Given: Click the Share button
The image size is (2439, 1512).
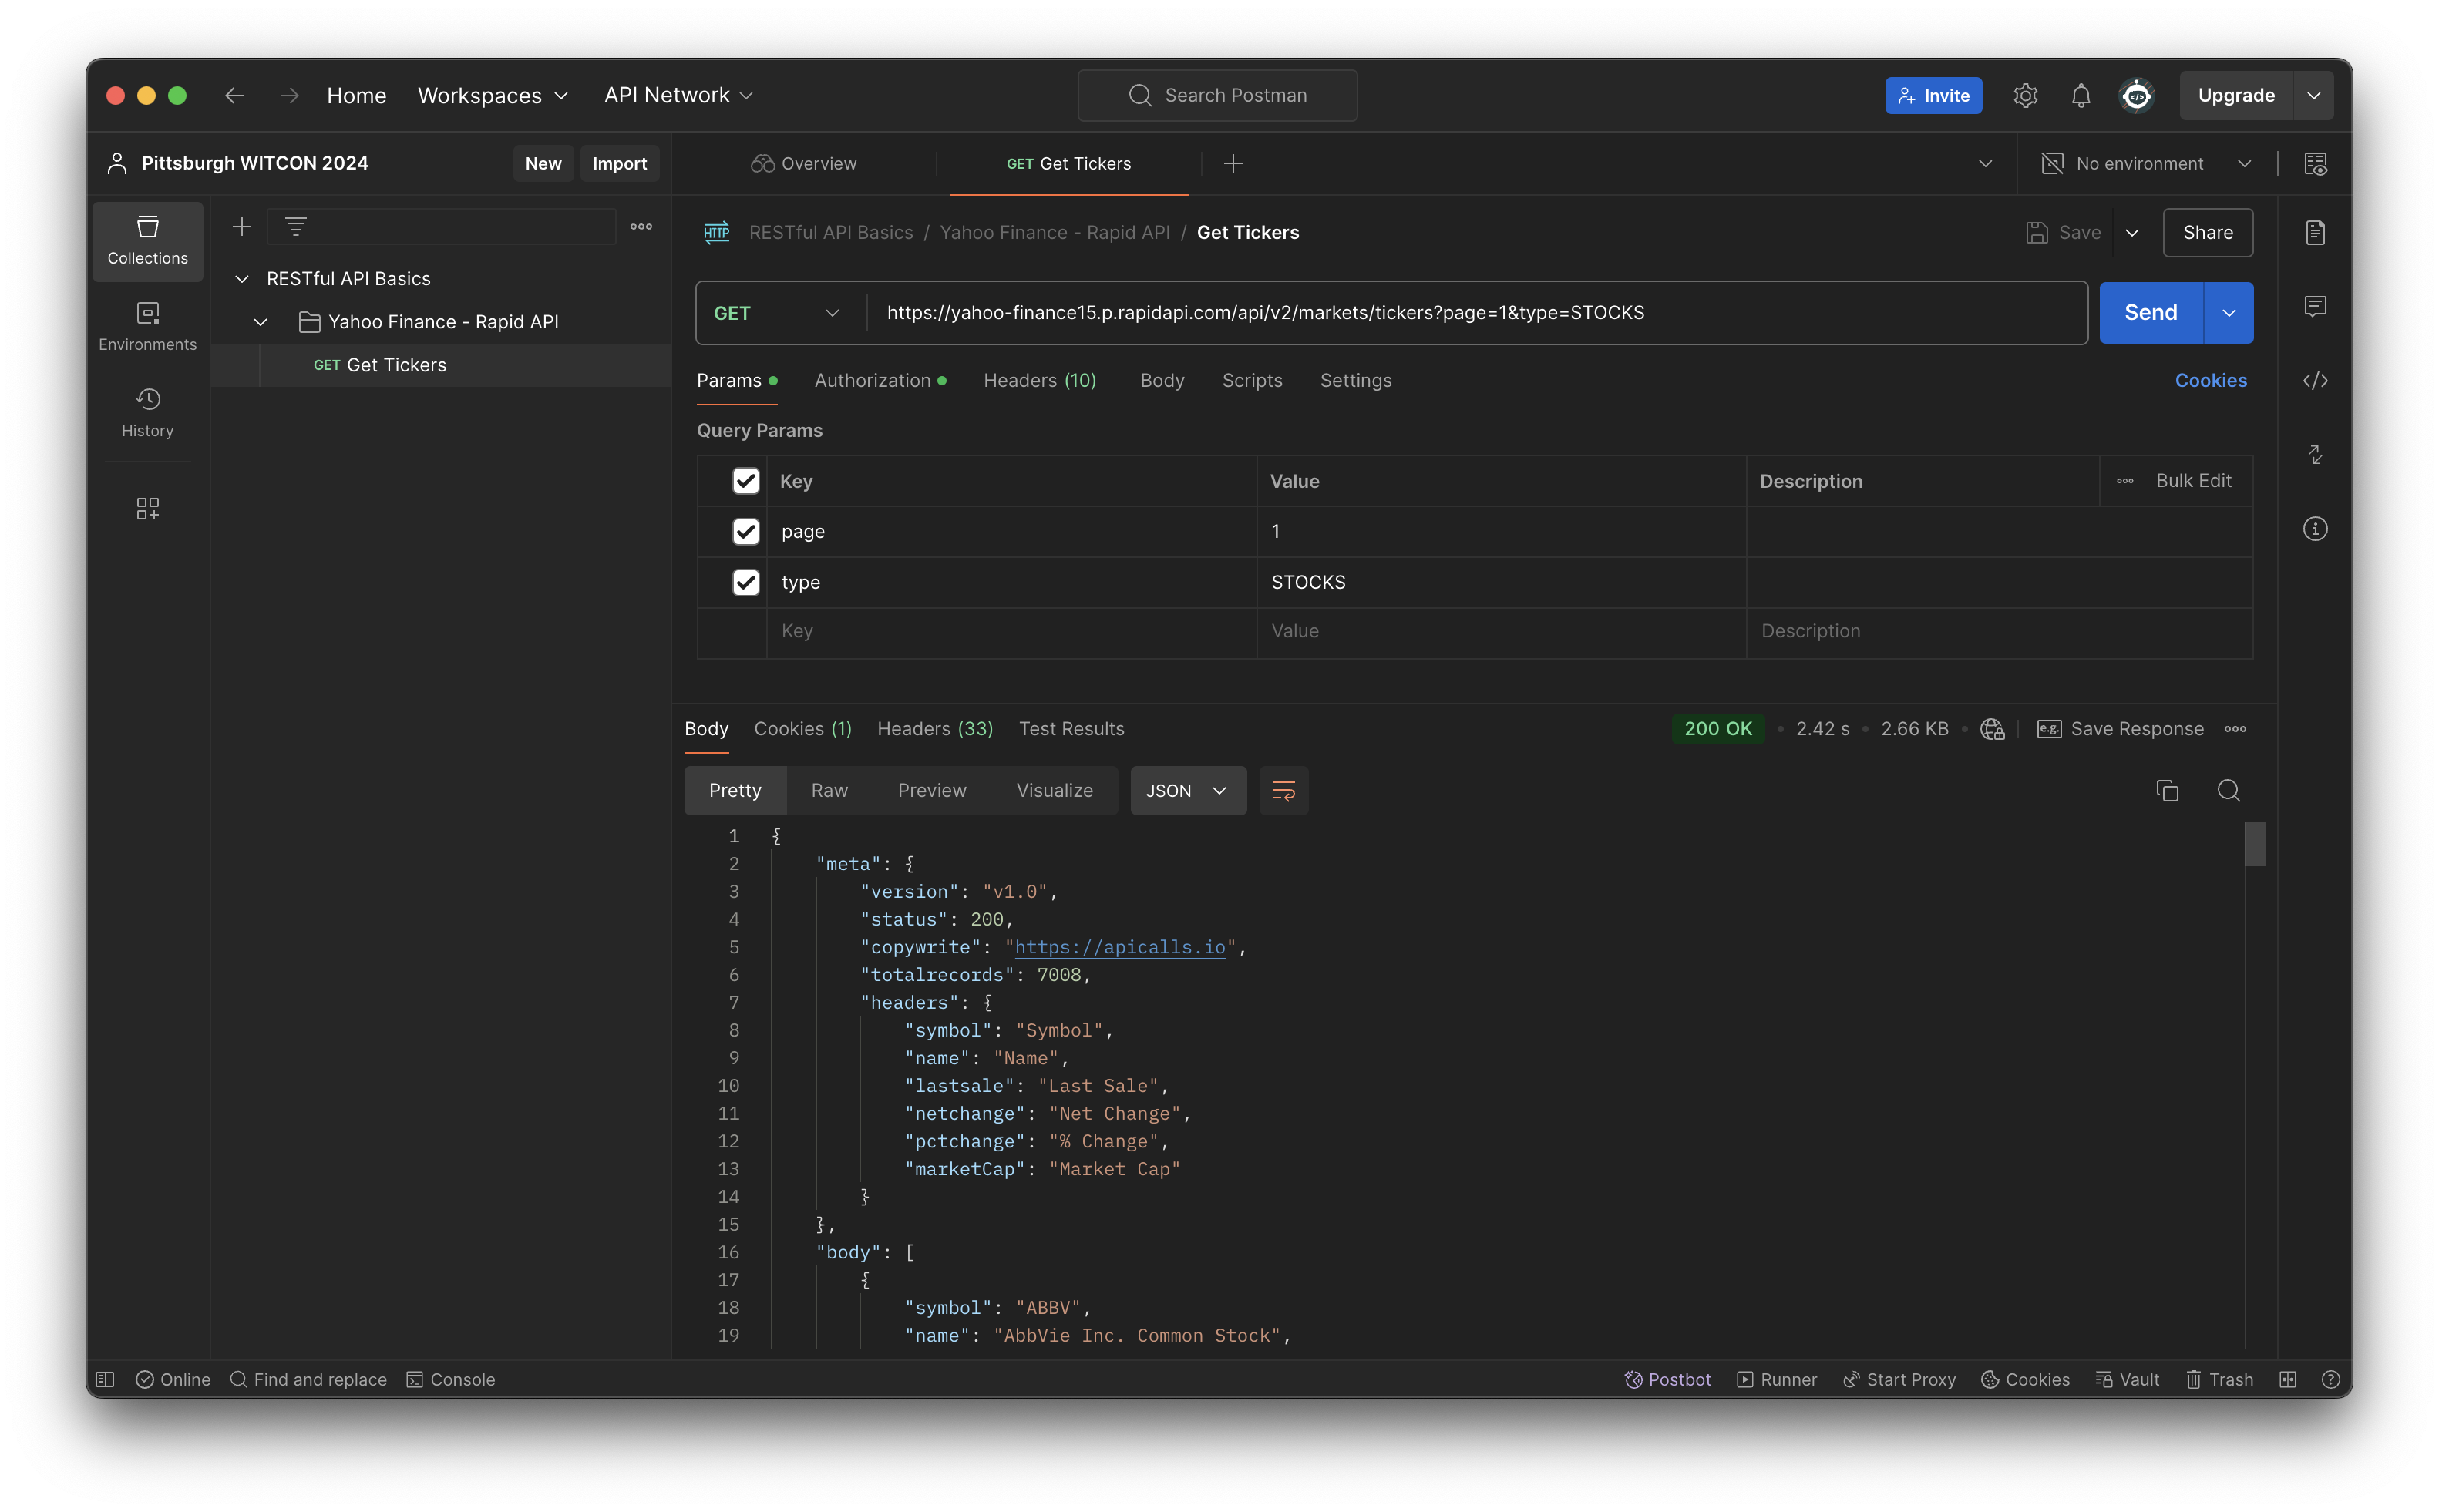Looking at the screenshot, I should 2207,232.
